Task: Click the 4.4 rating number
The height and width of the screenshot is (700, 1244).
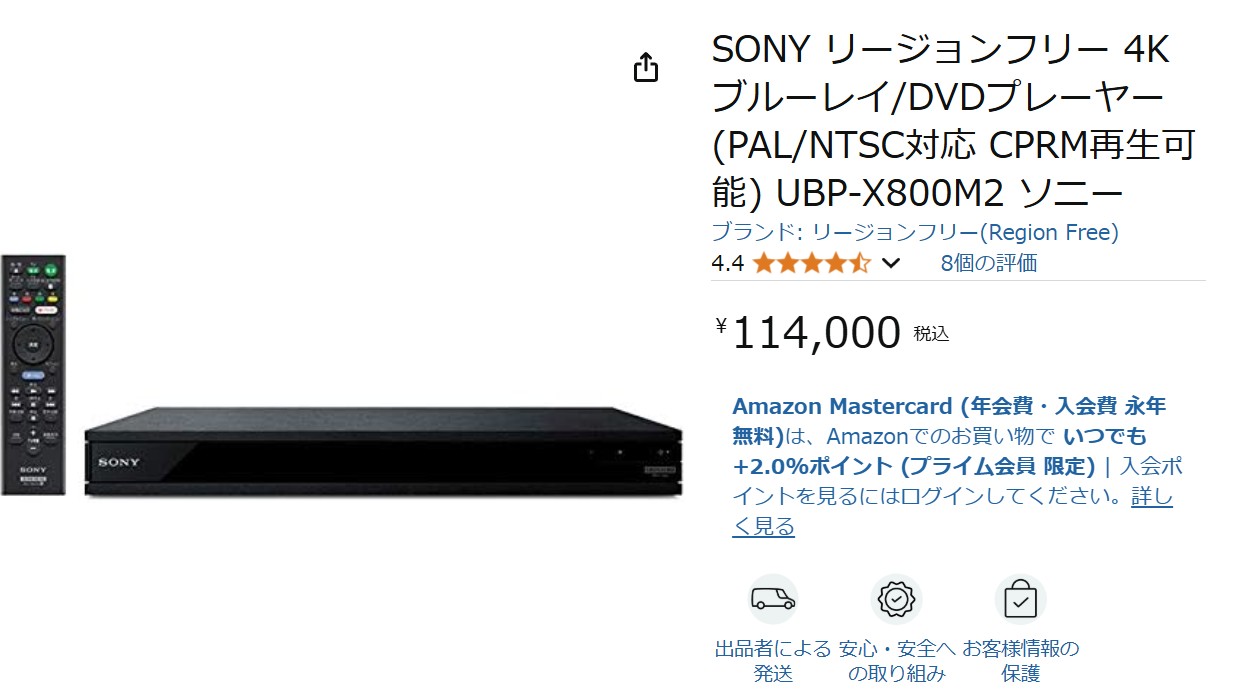Action: coord(727,264)
